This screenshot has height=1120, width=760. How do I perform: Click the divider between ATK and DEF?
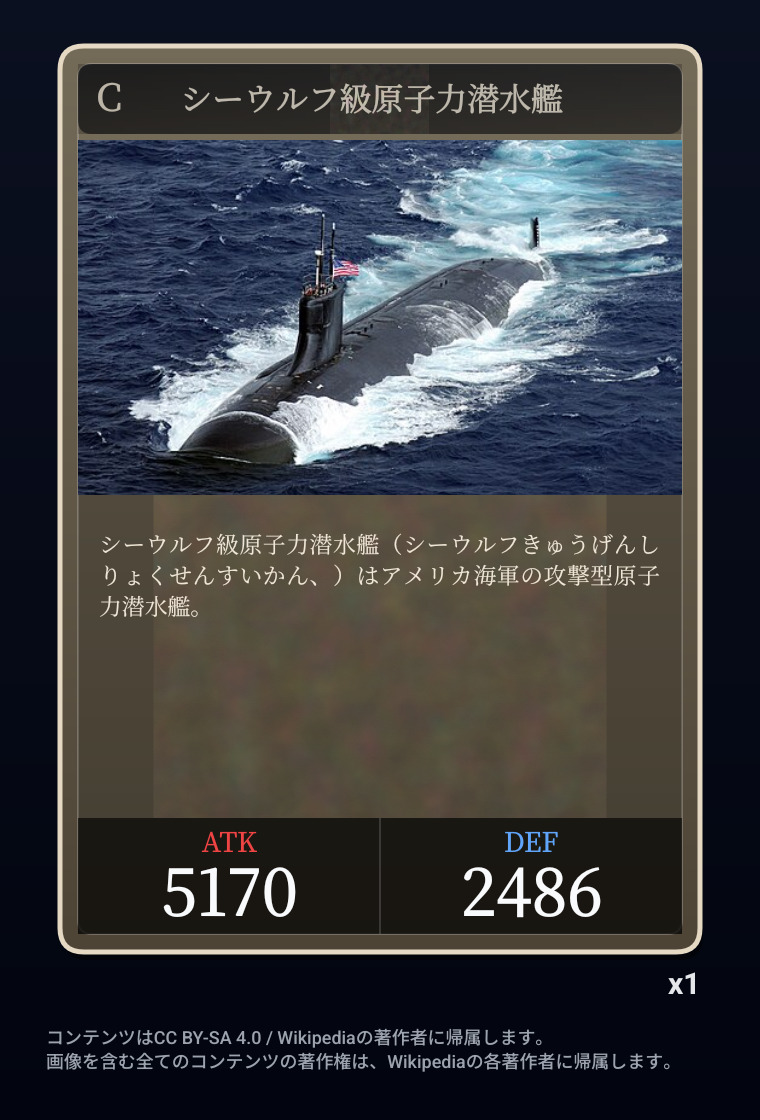pyautogui.click(x=380, y=876)
